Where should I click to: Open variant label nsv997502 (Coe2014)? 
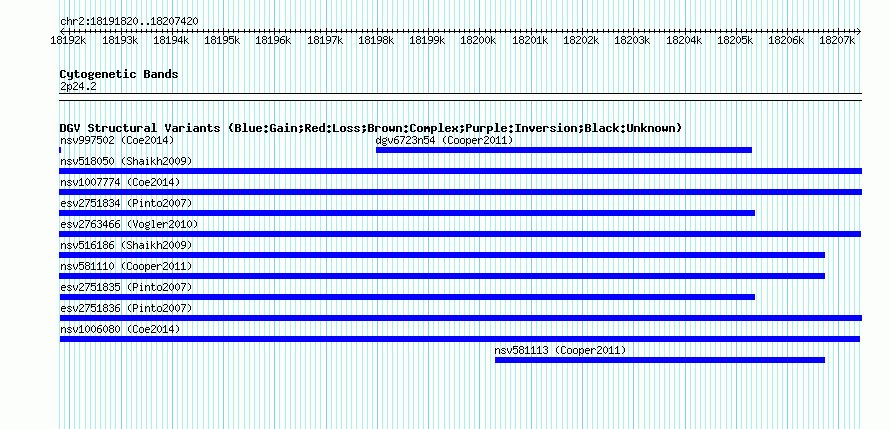point(117,140)
